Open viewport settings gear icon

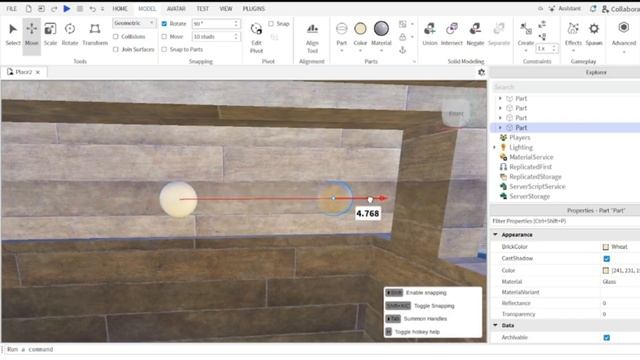482,72
